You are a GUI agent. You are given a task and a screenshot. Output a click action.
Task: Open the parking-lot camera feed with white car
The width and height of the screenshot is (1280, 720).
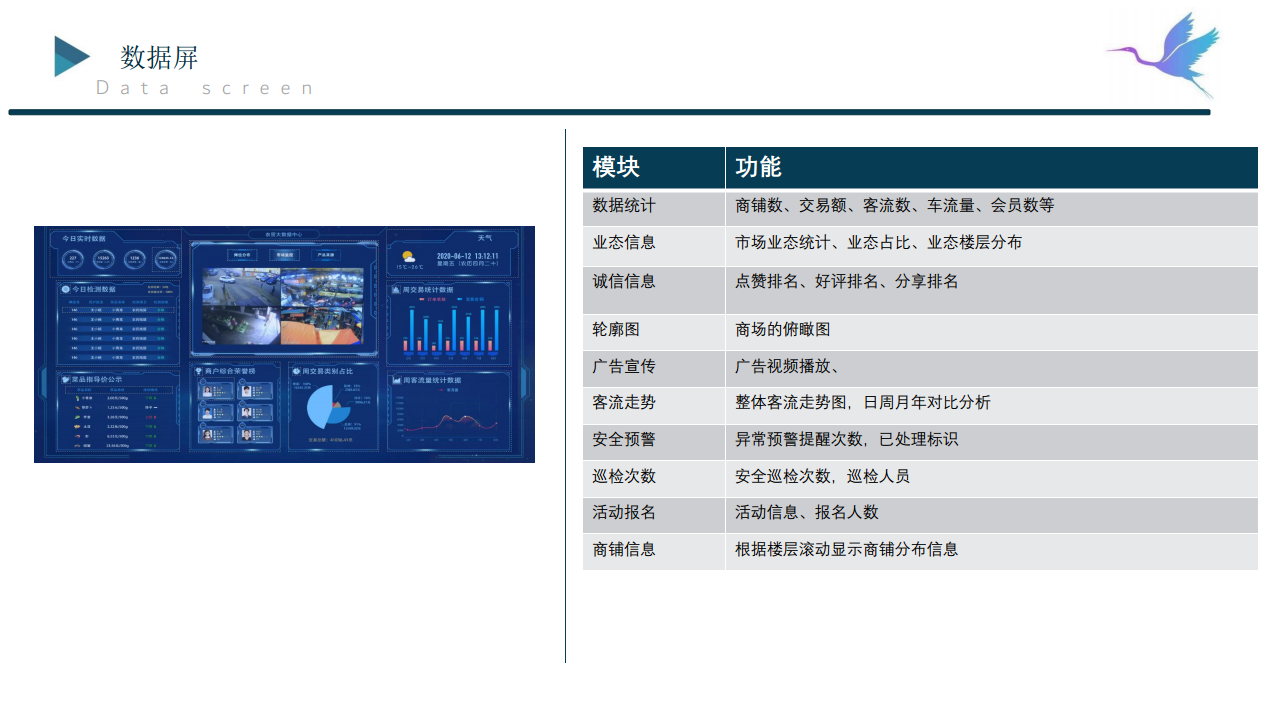(x=241, y=287)
